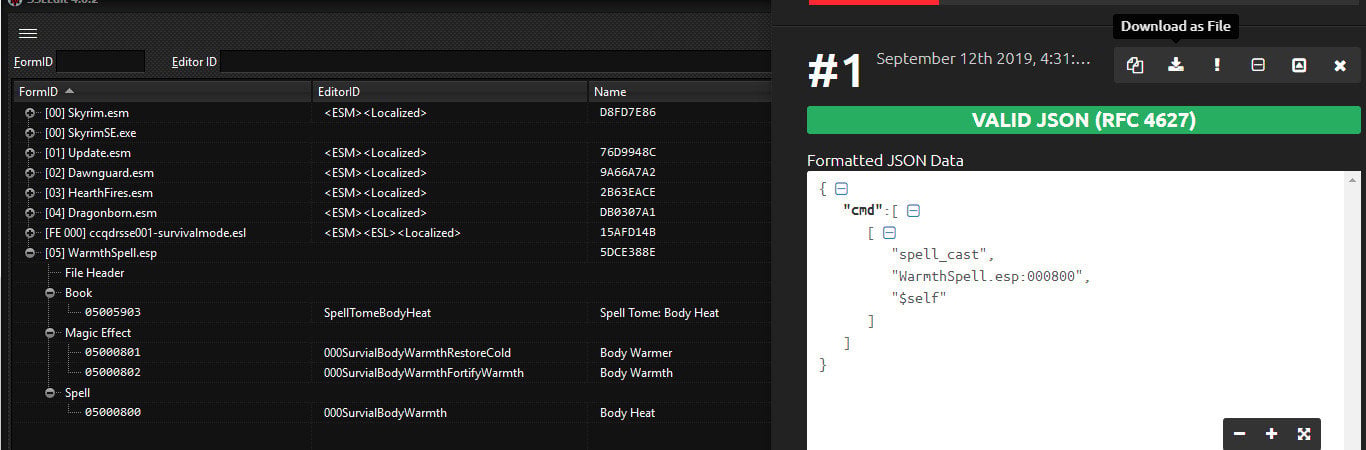Open the exclamation info icon in the JSON toolbar
The height and width of the screenshot is (450, 1366).
(1217, 65)
